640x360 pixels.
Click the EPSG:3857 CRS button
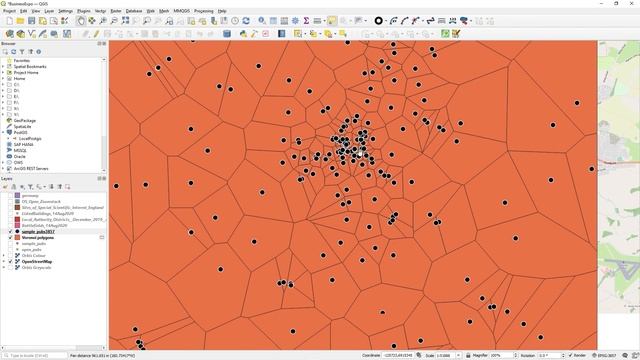[x=604, y=356]
